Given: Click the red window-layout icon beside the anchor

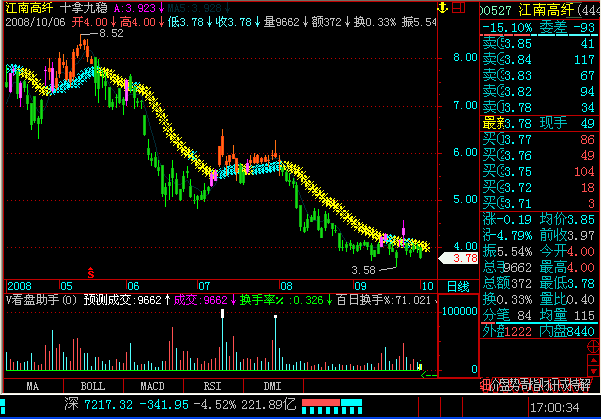Looking at the screenshot, I should 458,7.
